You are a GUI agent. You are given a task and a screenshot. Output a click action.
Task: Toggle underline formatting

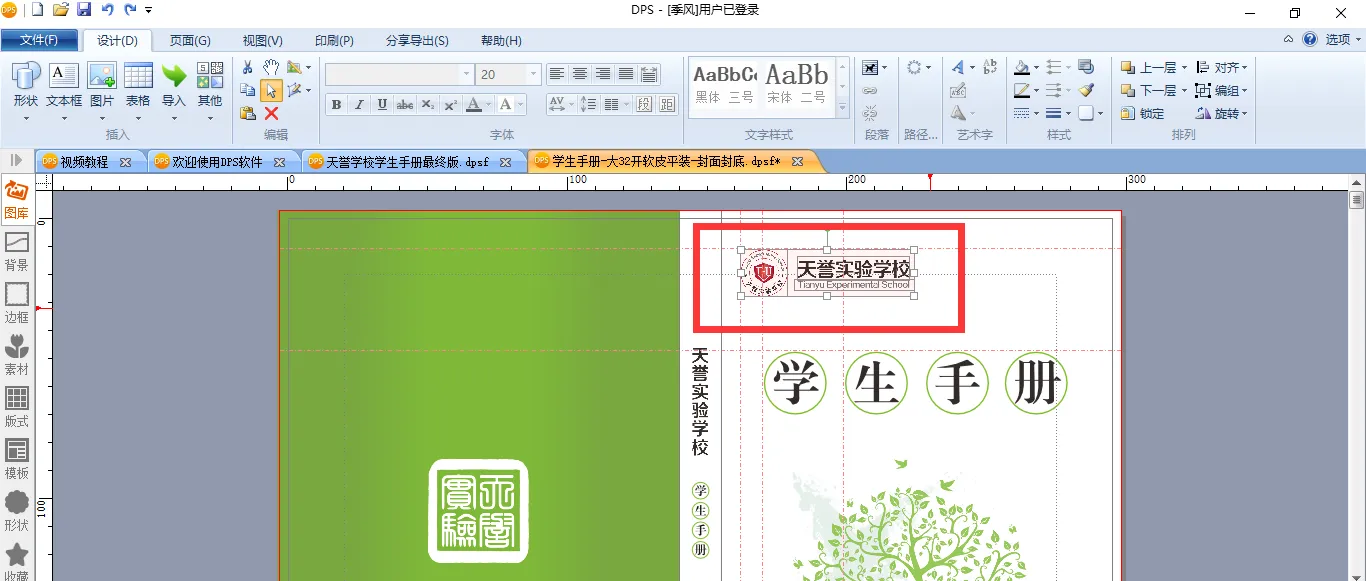coord(382,105)
